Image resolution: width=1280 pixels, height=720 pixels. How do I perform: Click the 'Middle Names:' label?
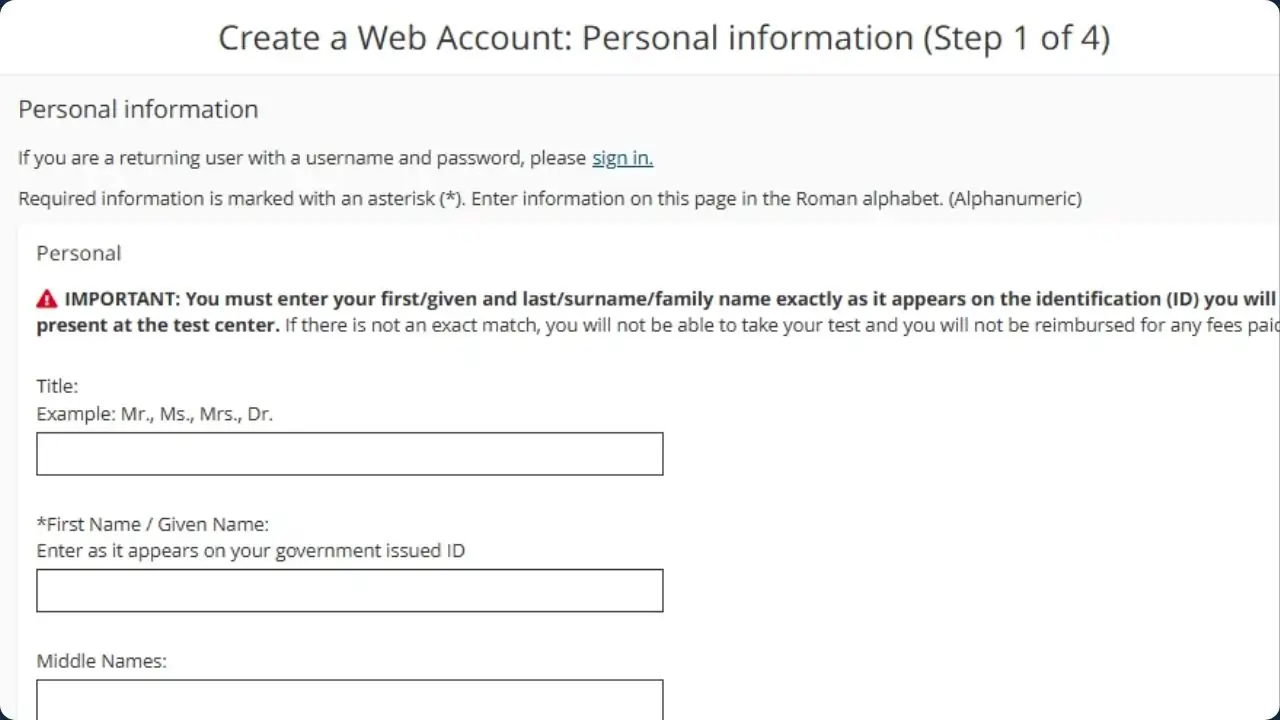pos(101,661)
